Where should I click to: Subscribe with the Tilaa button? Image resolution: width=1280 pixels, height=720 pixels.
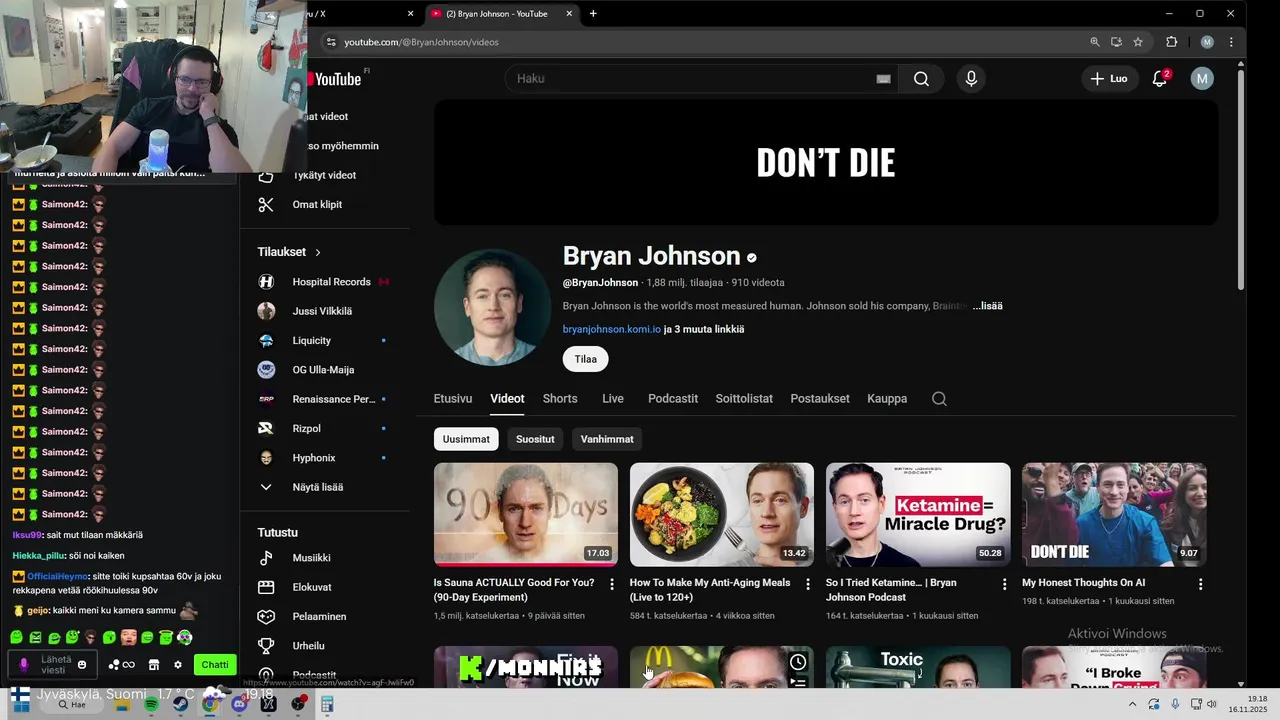[x=586, y=359]
